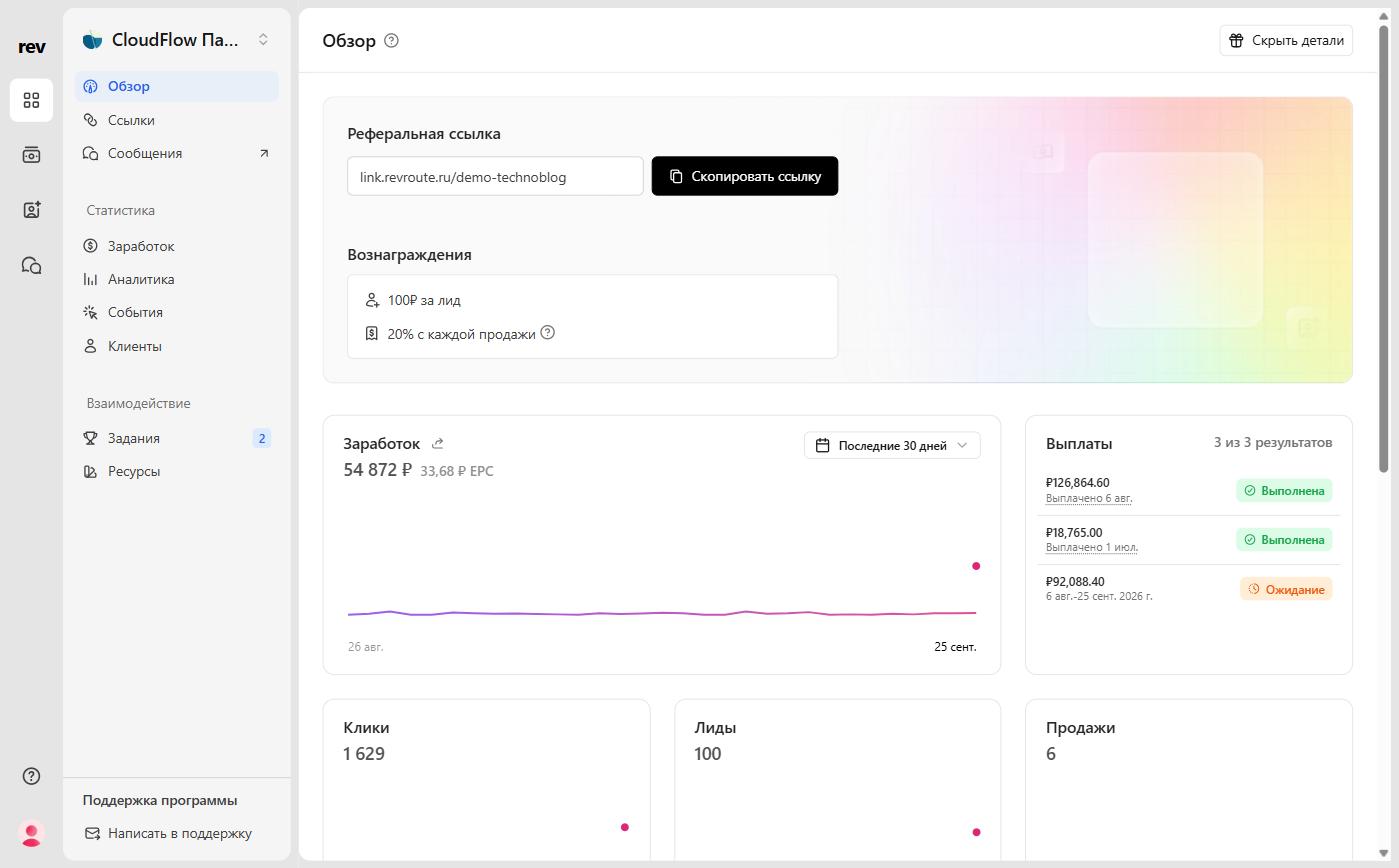Click the Скрыть детали button

point(1286,41)
